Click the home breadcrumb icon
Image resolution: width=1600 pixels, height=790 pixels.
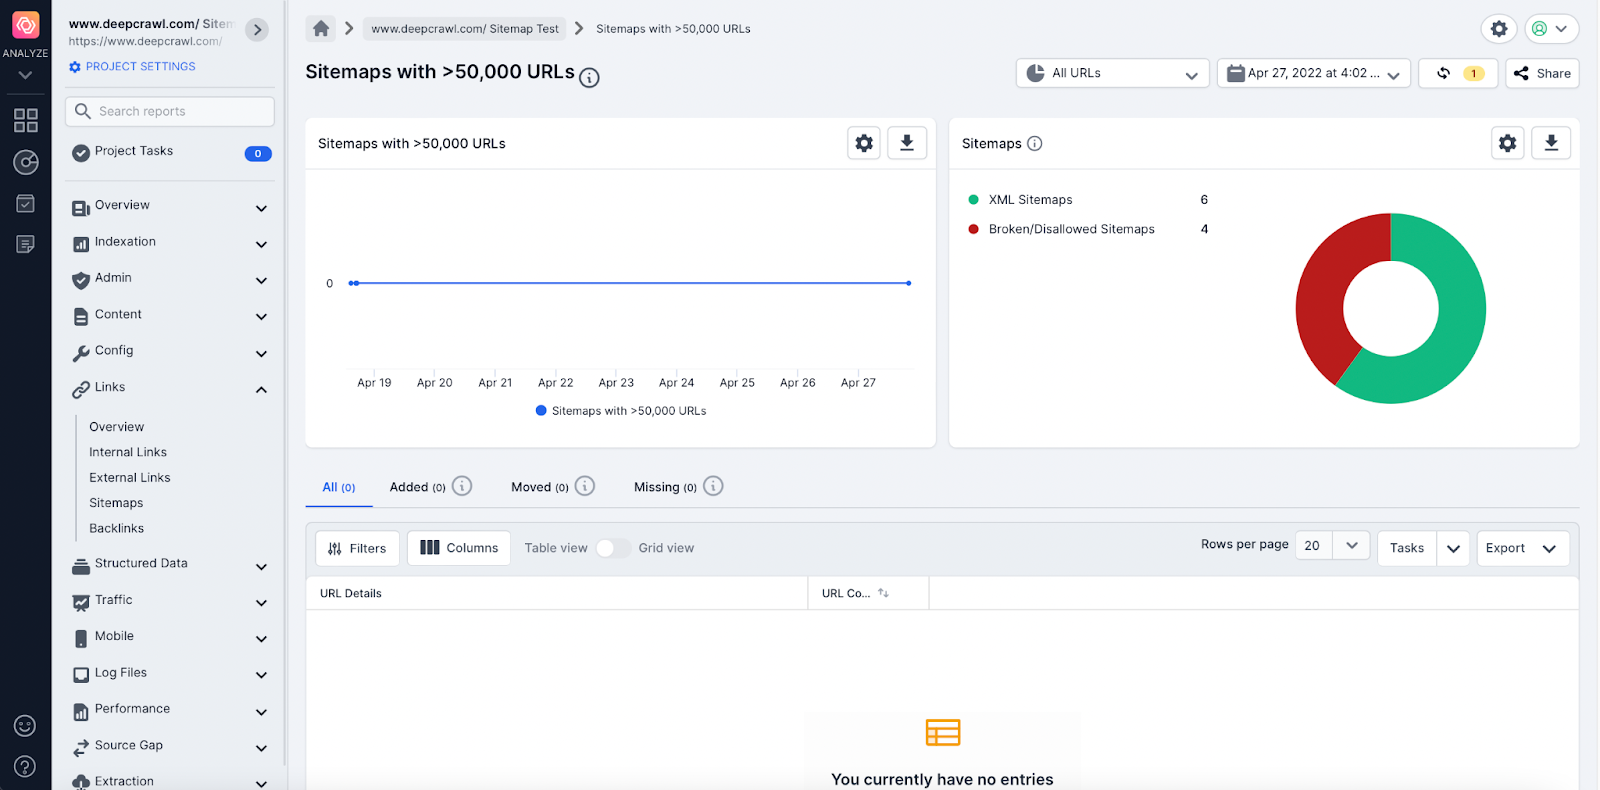point(321,29)
